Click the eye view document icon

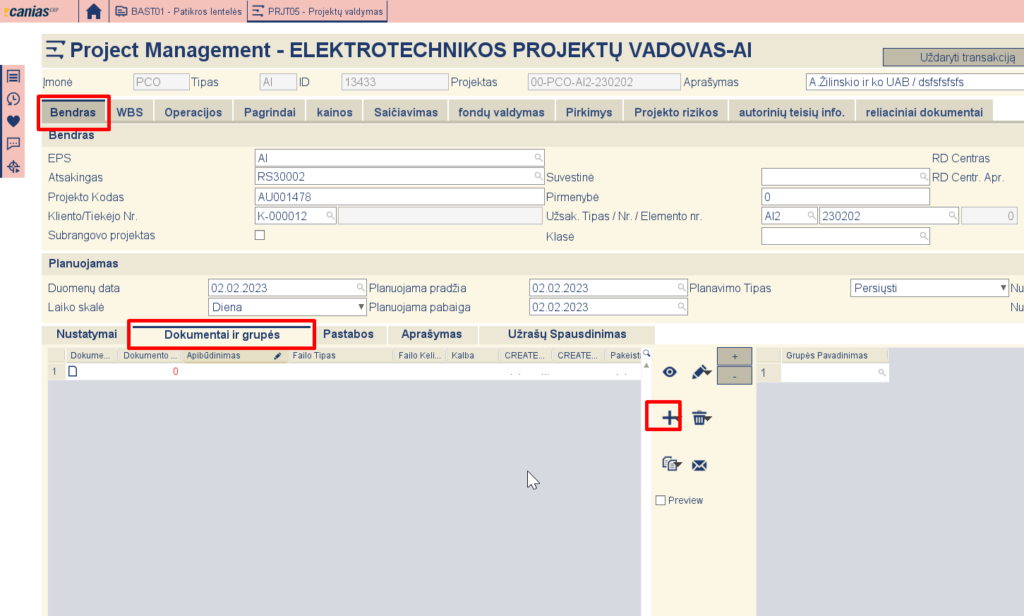click(669, 372)
